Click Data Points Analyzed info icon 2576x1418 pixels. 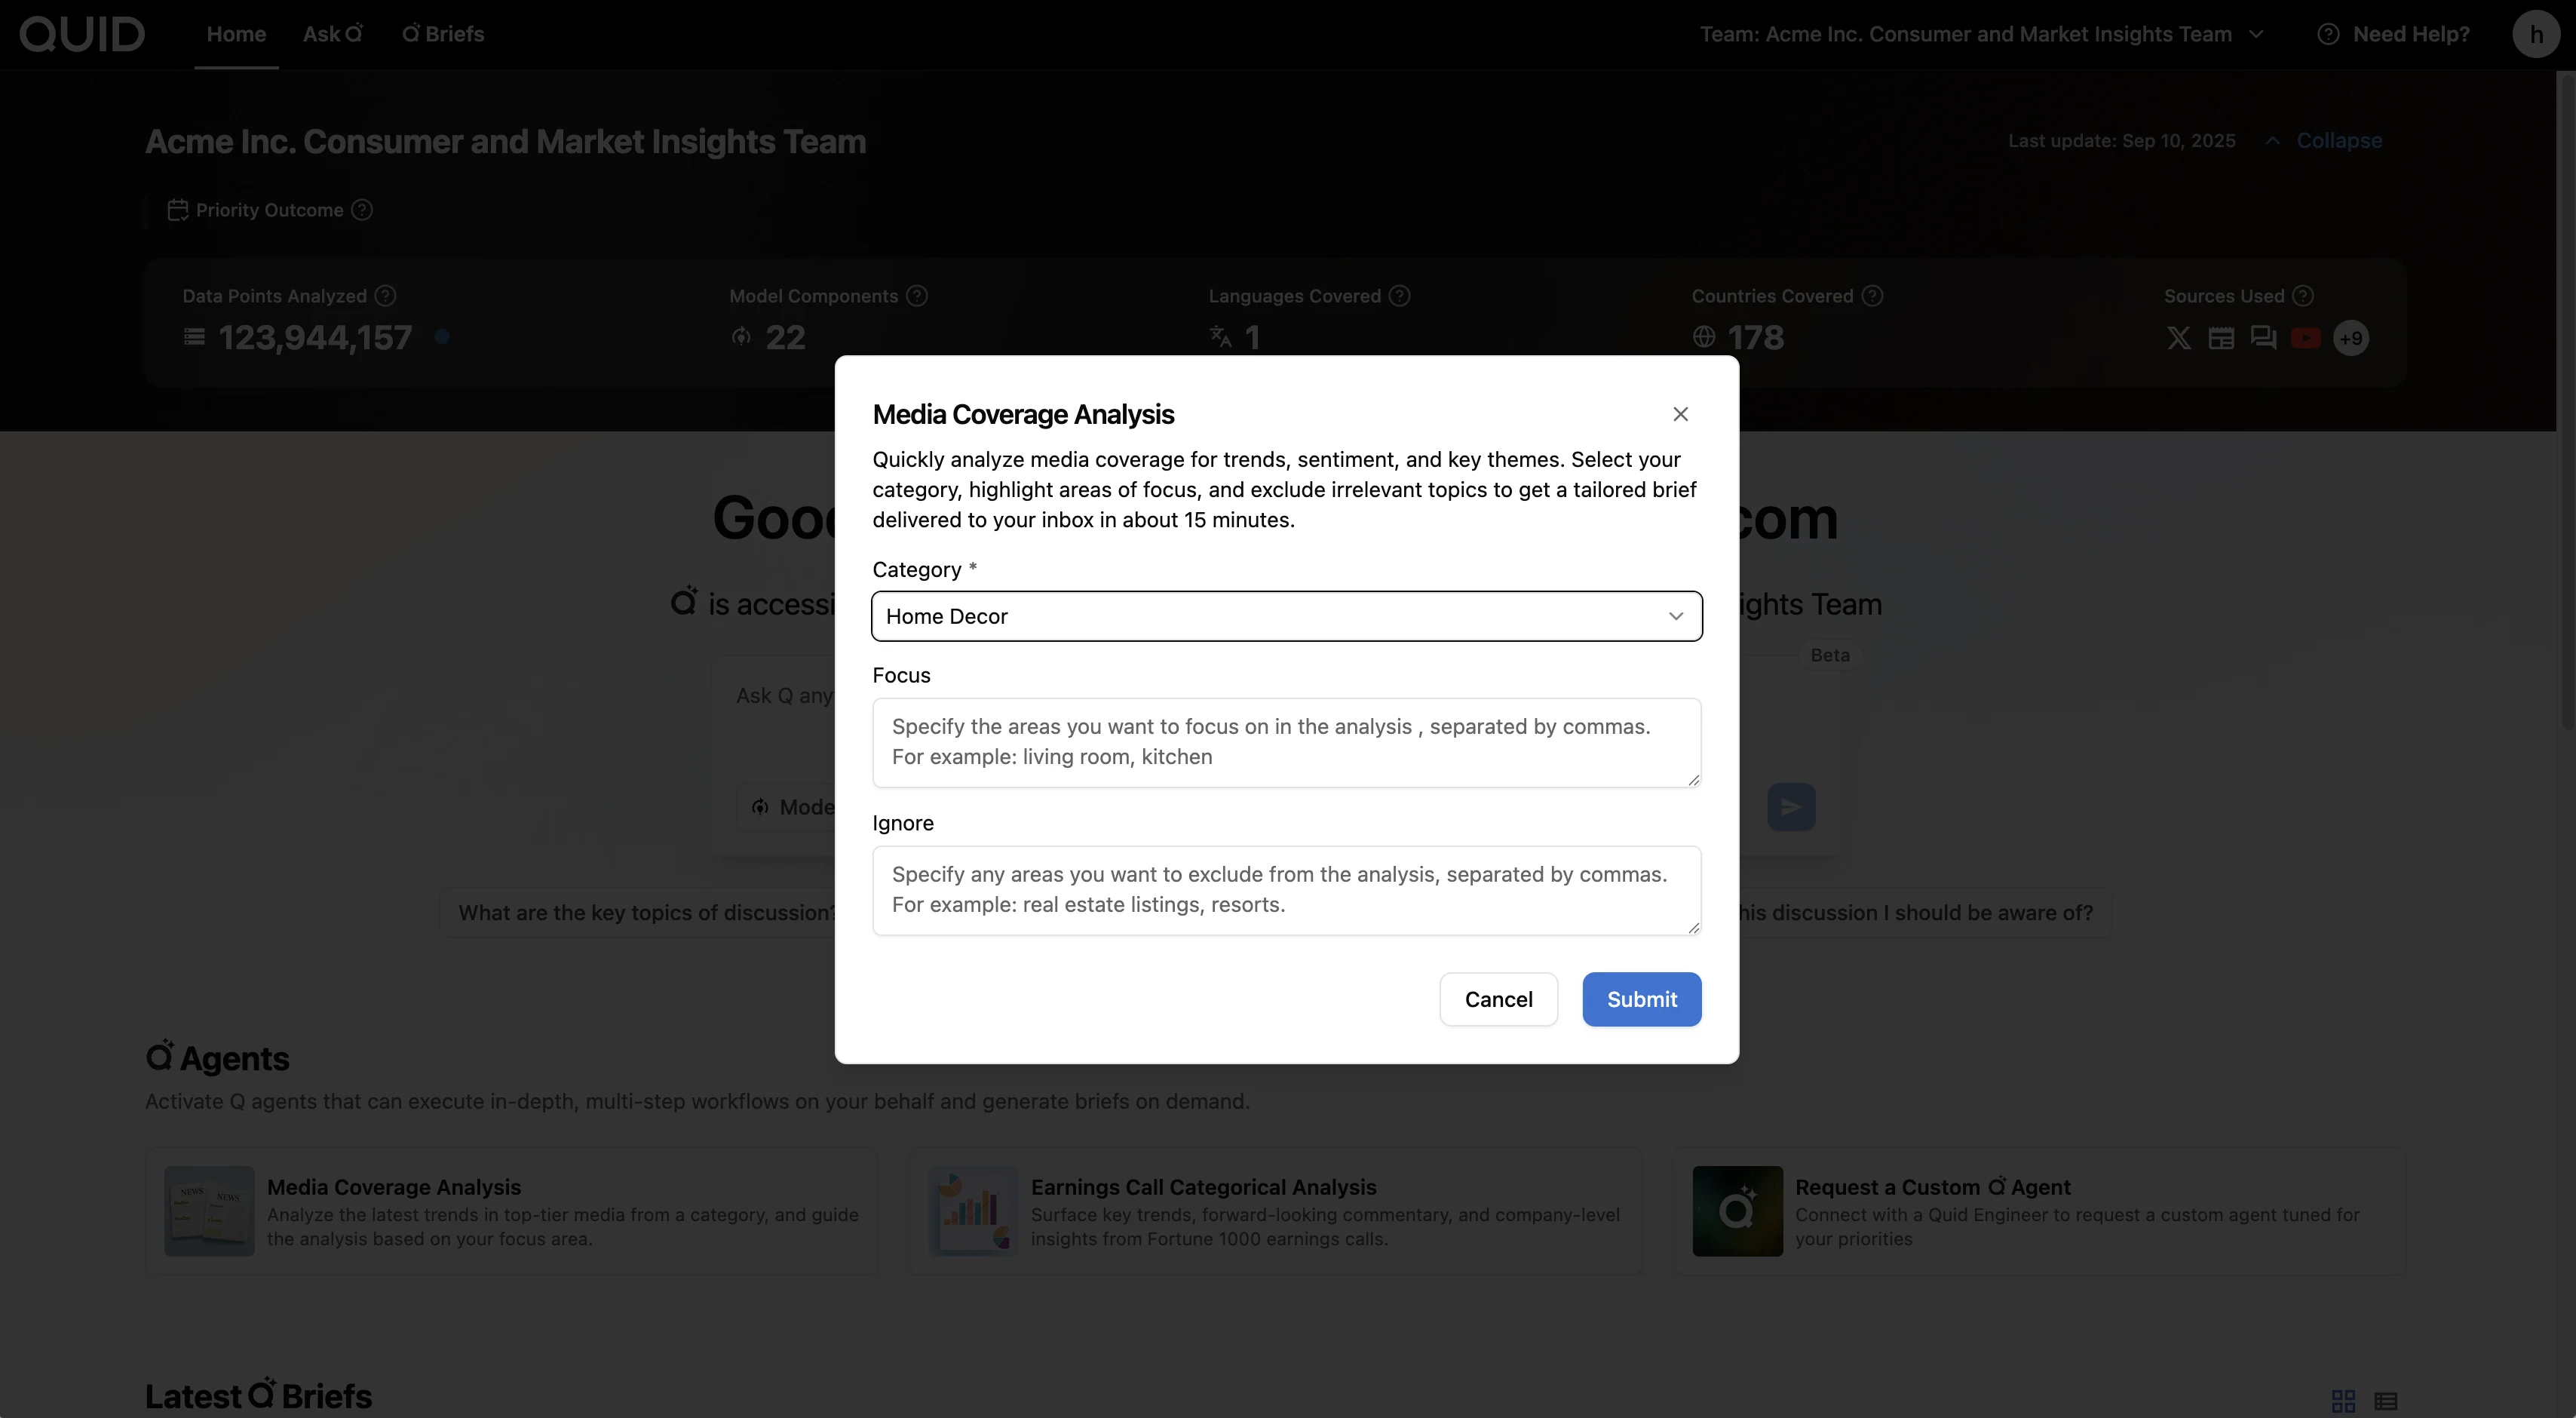click(x=385, y=296)
